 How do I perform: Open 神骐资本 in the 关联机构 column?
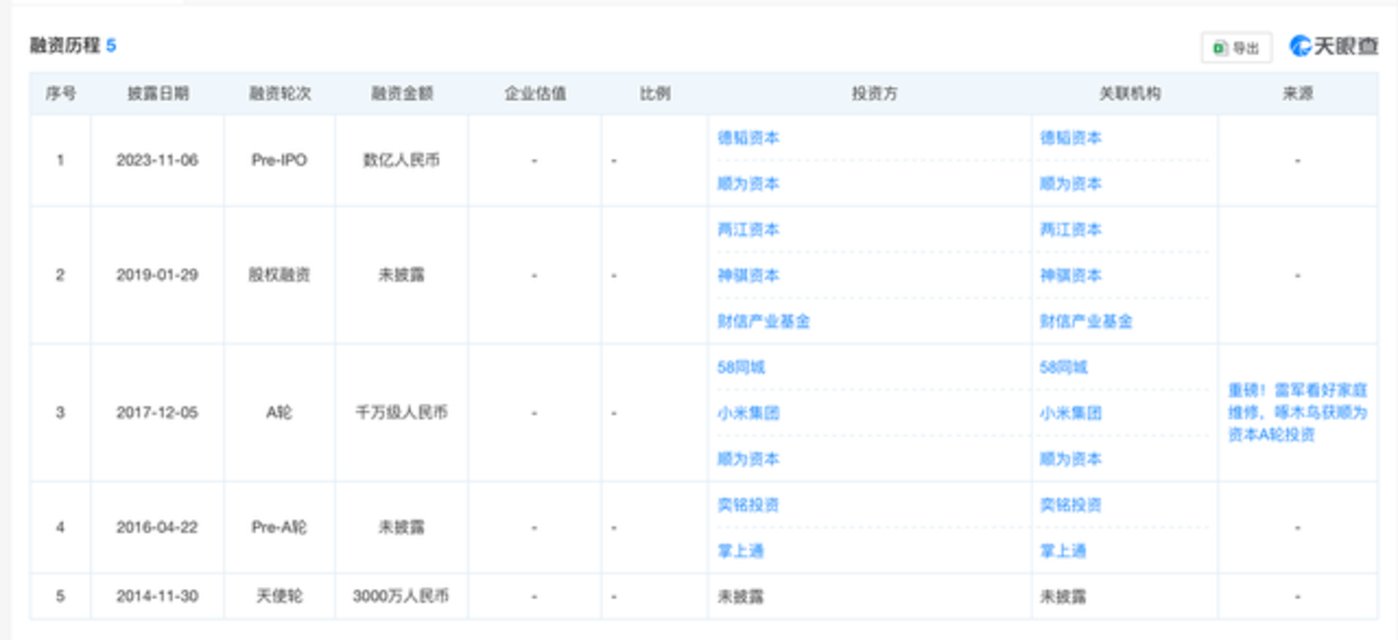(1070, 275)
